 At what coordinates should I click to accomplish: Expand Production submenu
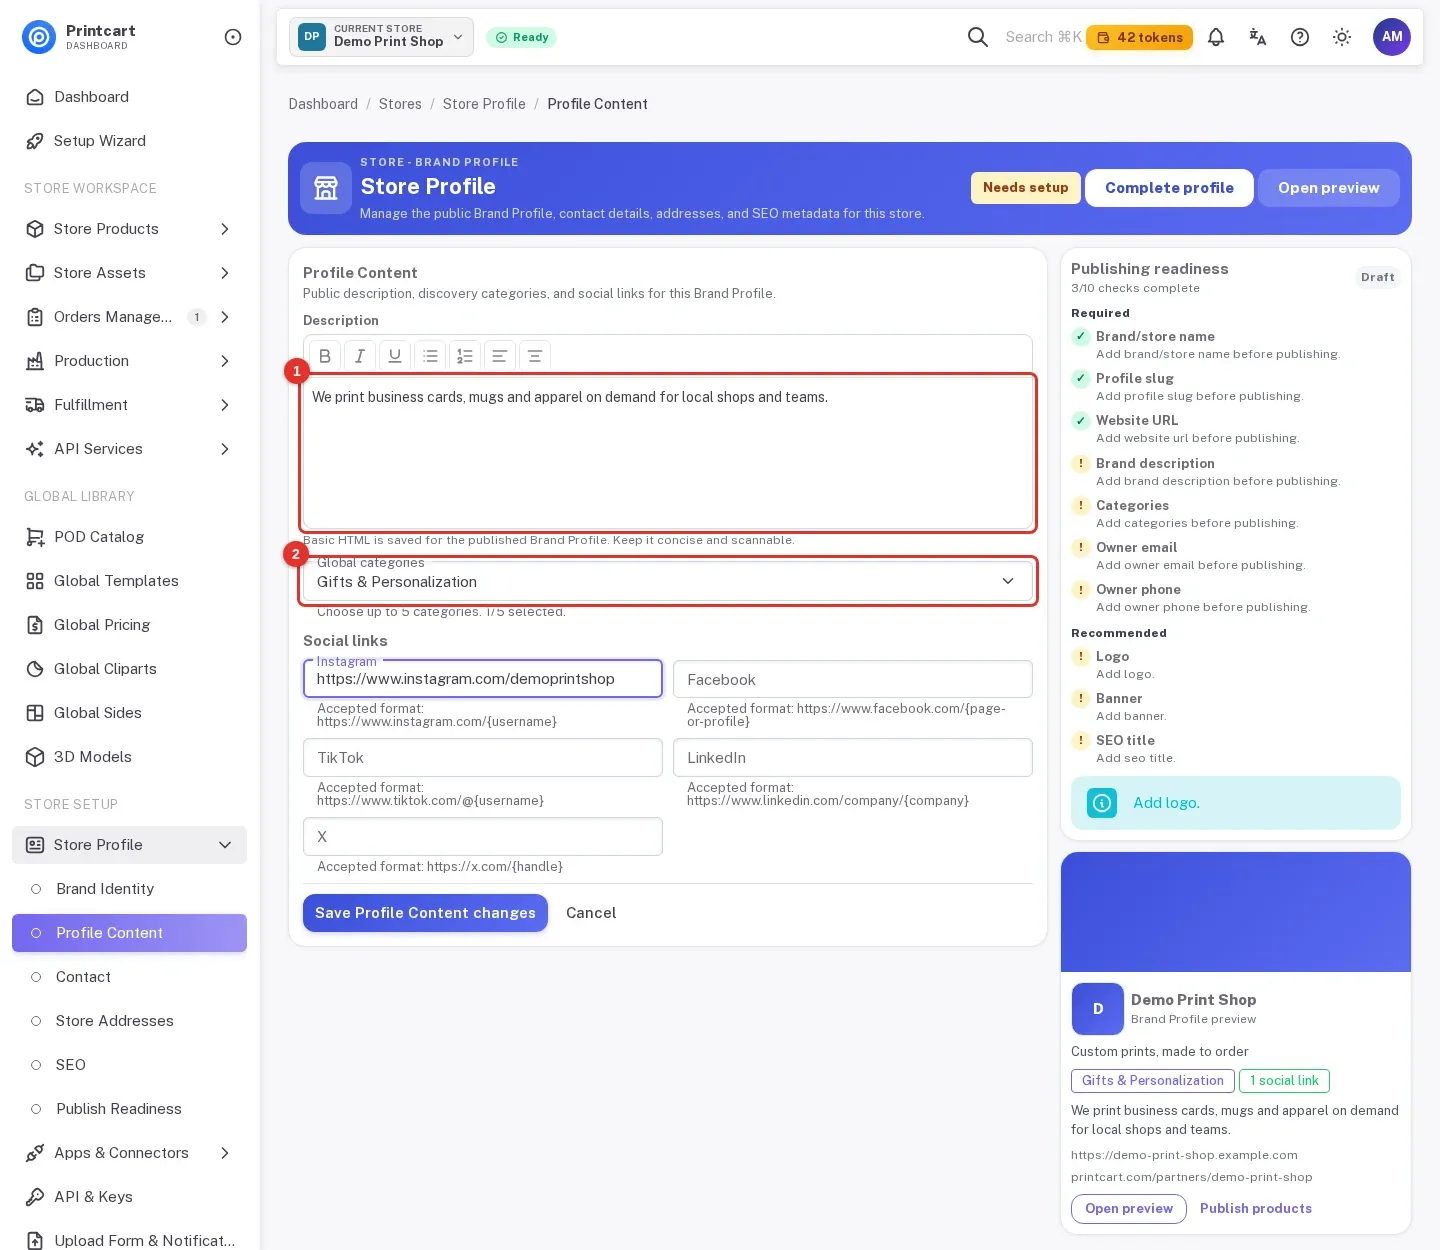[x=130, y=361]
